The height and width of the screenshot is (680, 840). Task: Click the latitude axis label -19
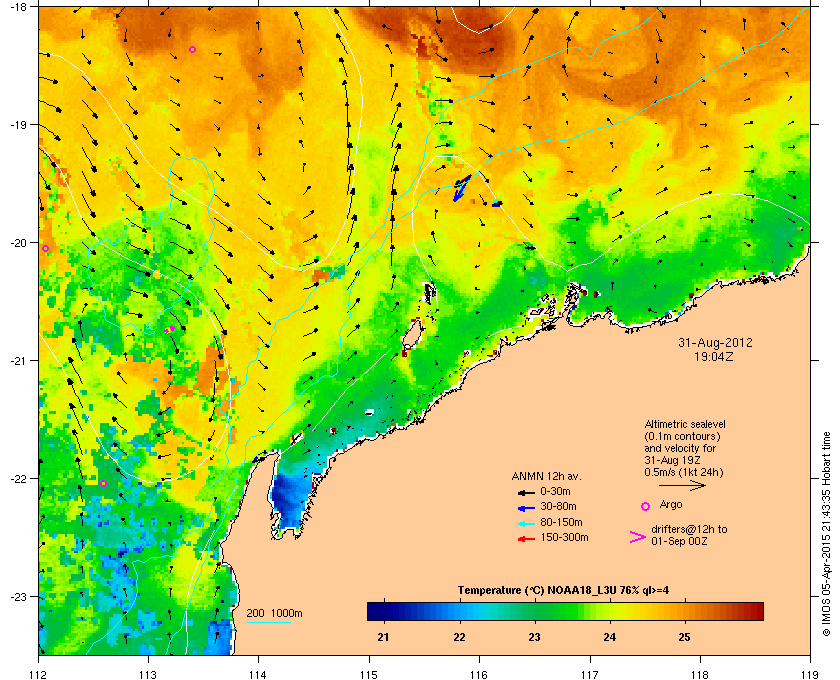tap(19, 125)
